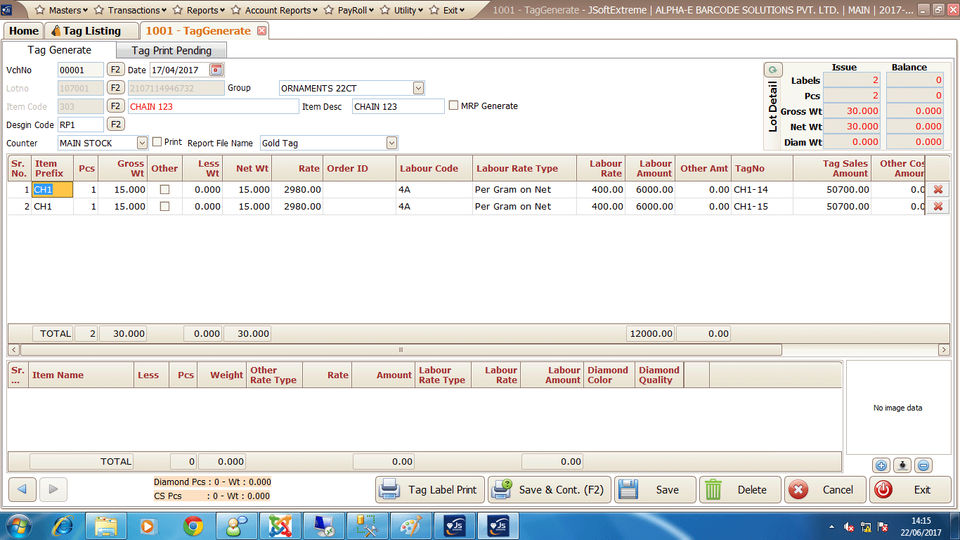Open the Account Reports menu
The image size is (960, 540).
point(275,10)
